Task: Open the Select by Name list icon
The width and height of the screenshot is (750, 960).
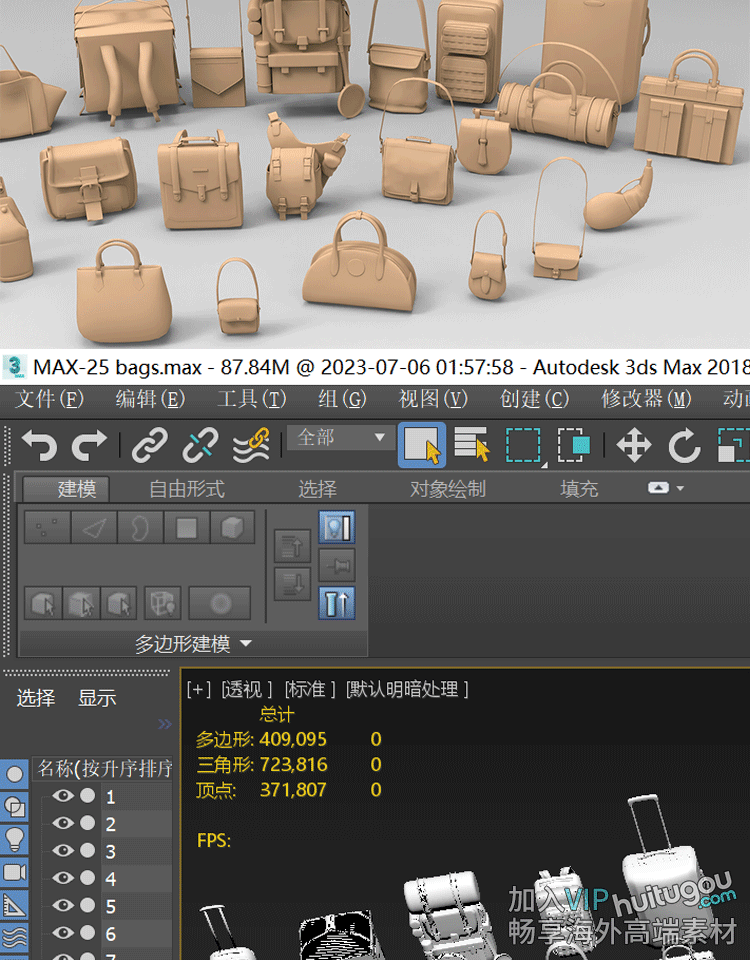Action: pyautogui.click(x=471, y=445)
